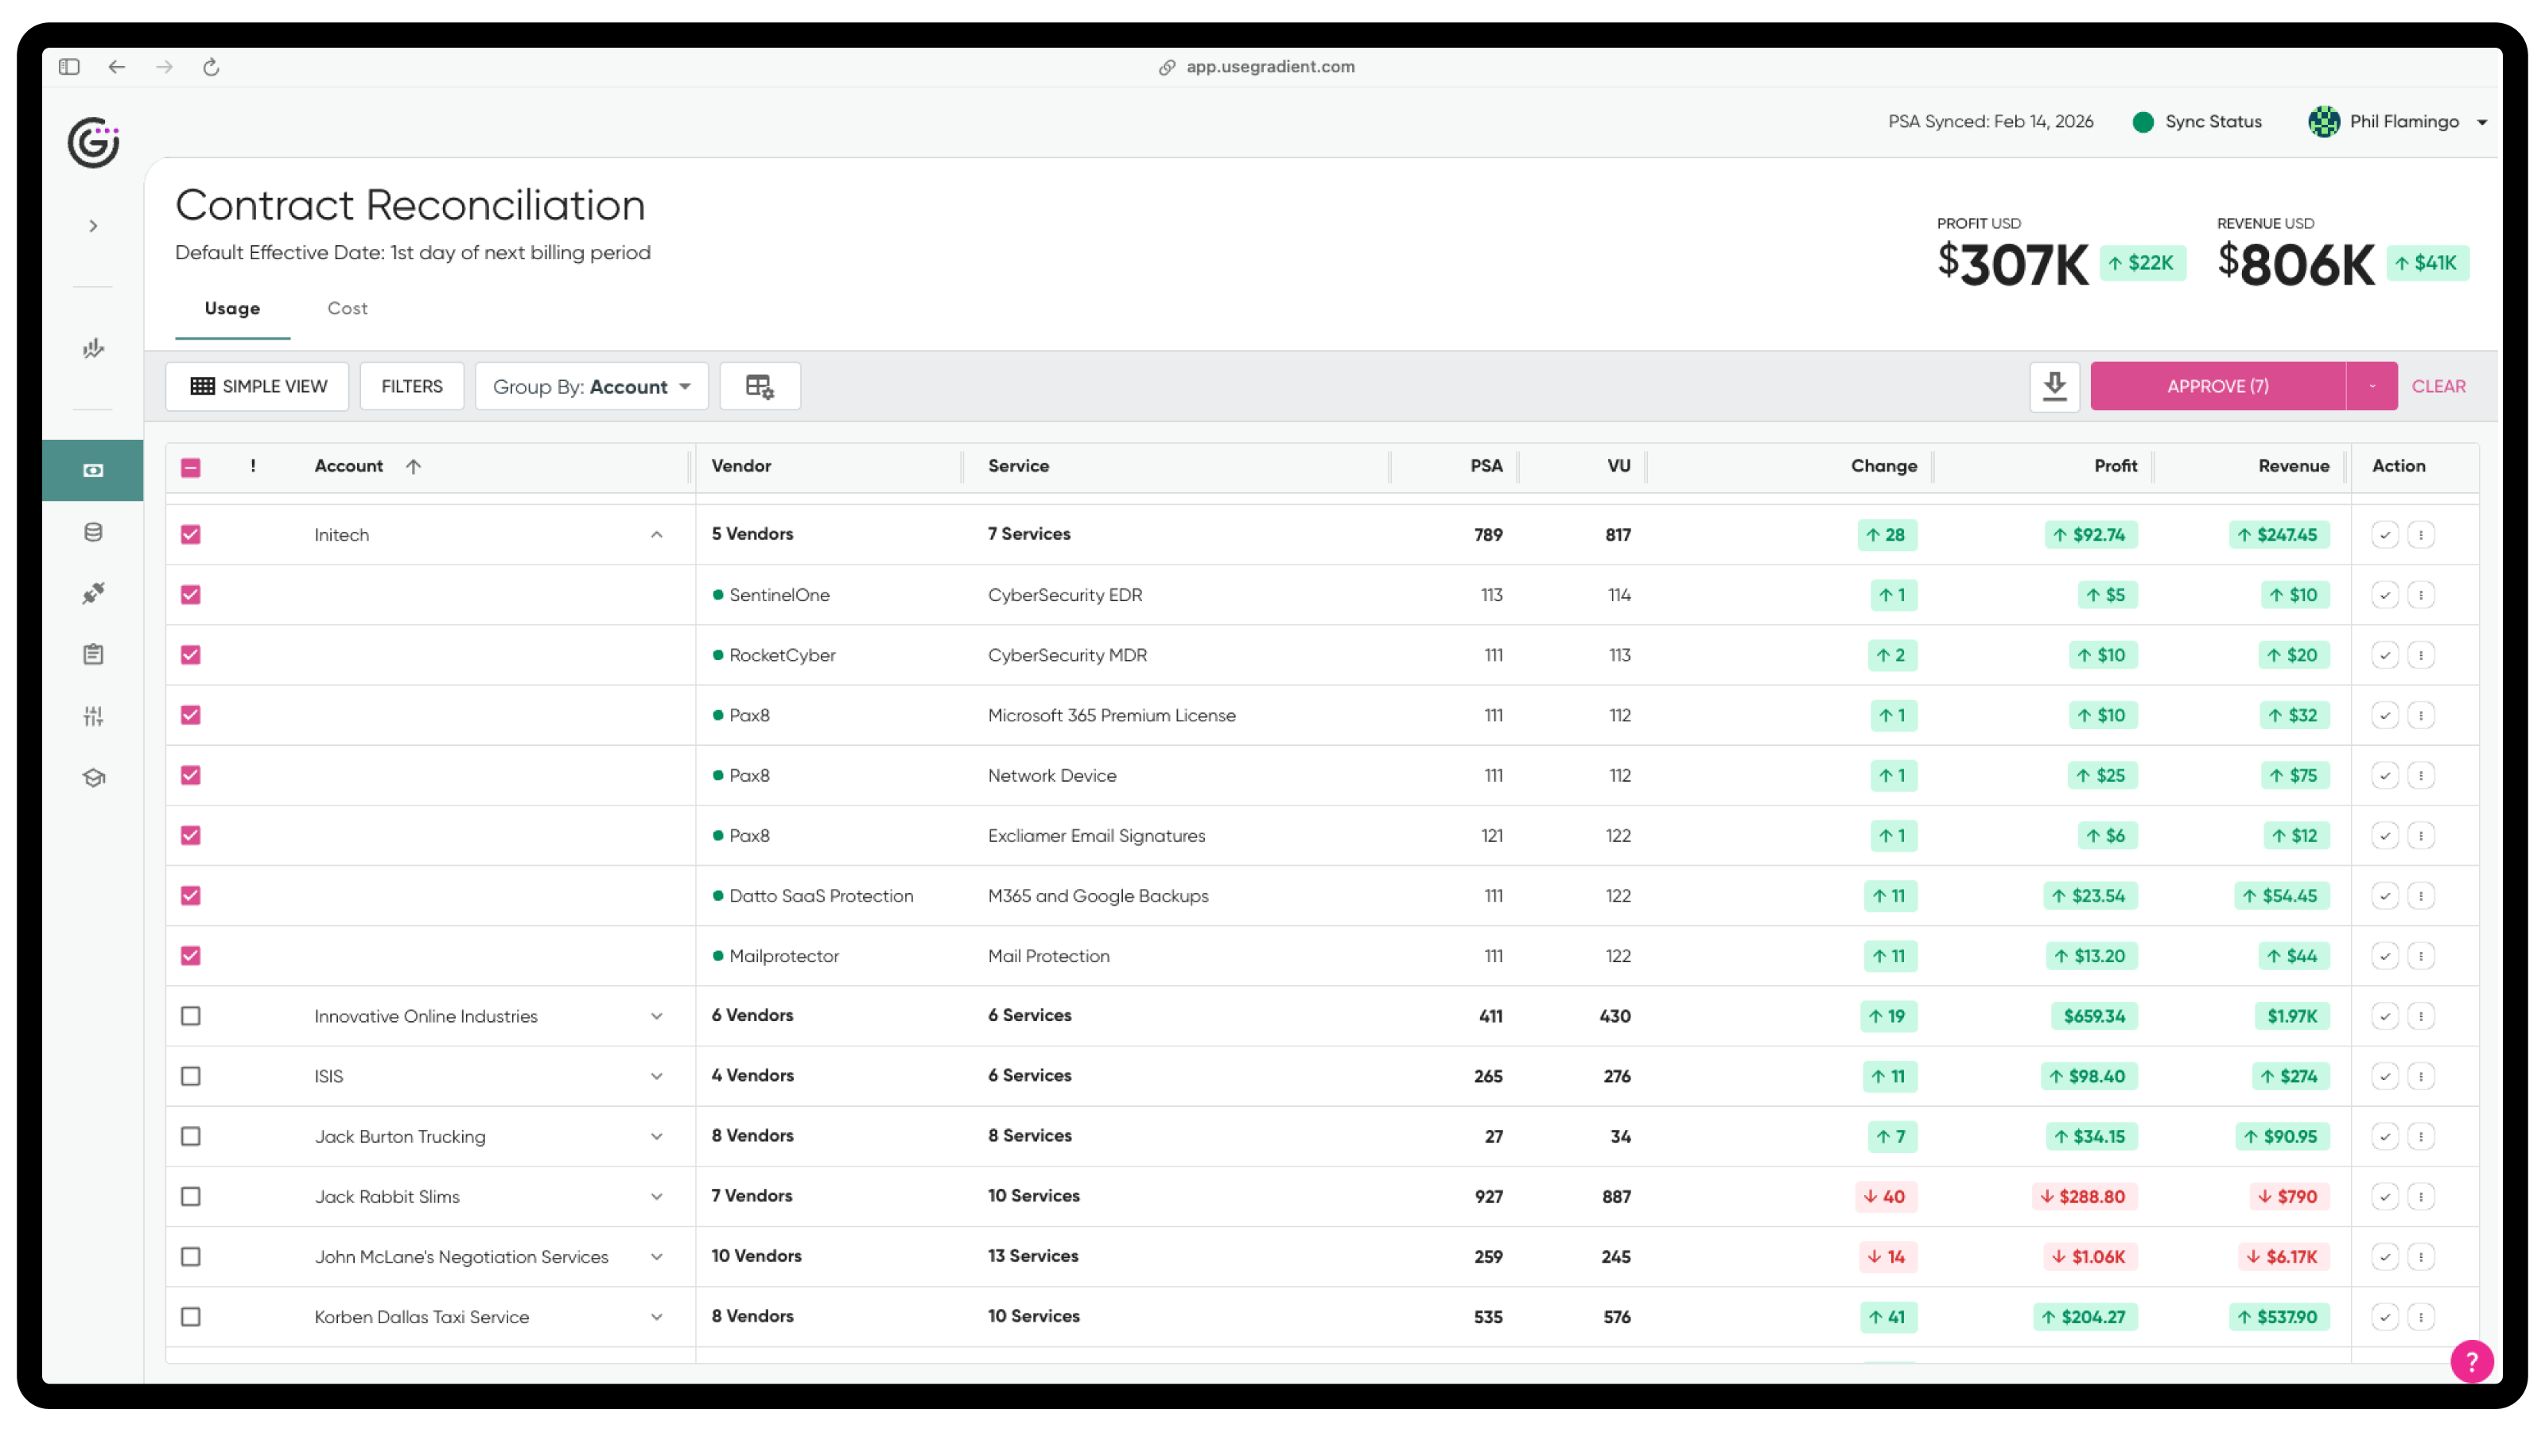Uncheck the Initech account row checkbox
The width and height of the screenshot is (2545, 1456).
[x=190, y=534]
